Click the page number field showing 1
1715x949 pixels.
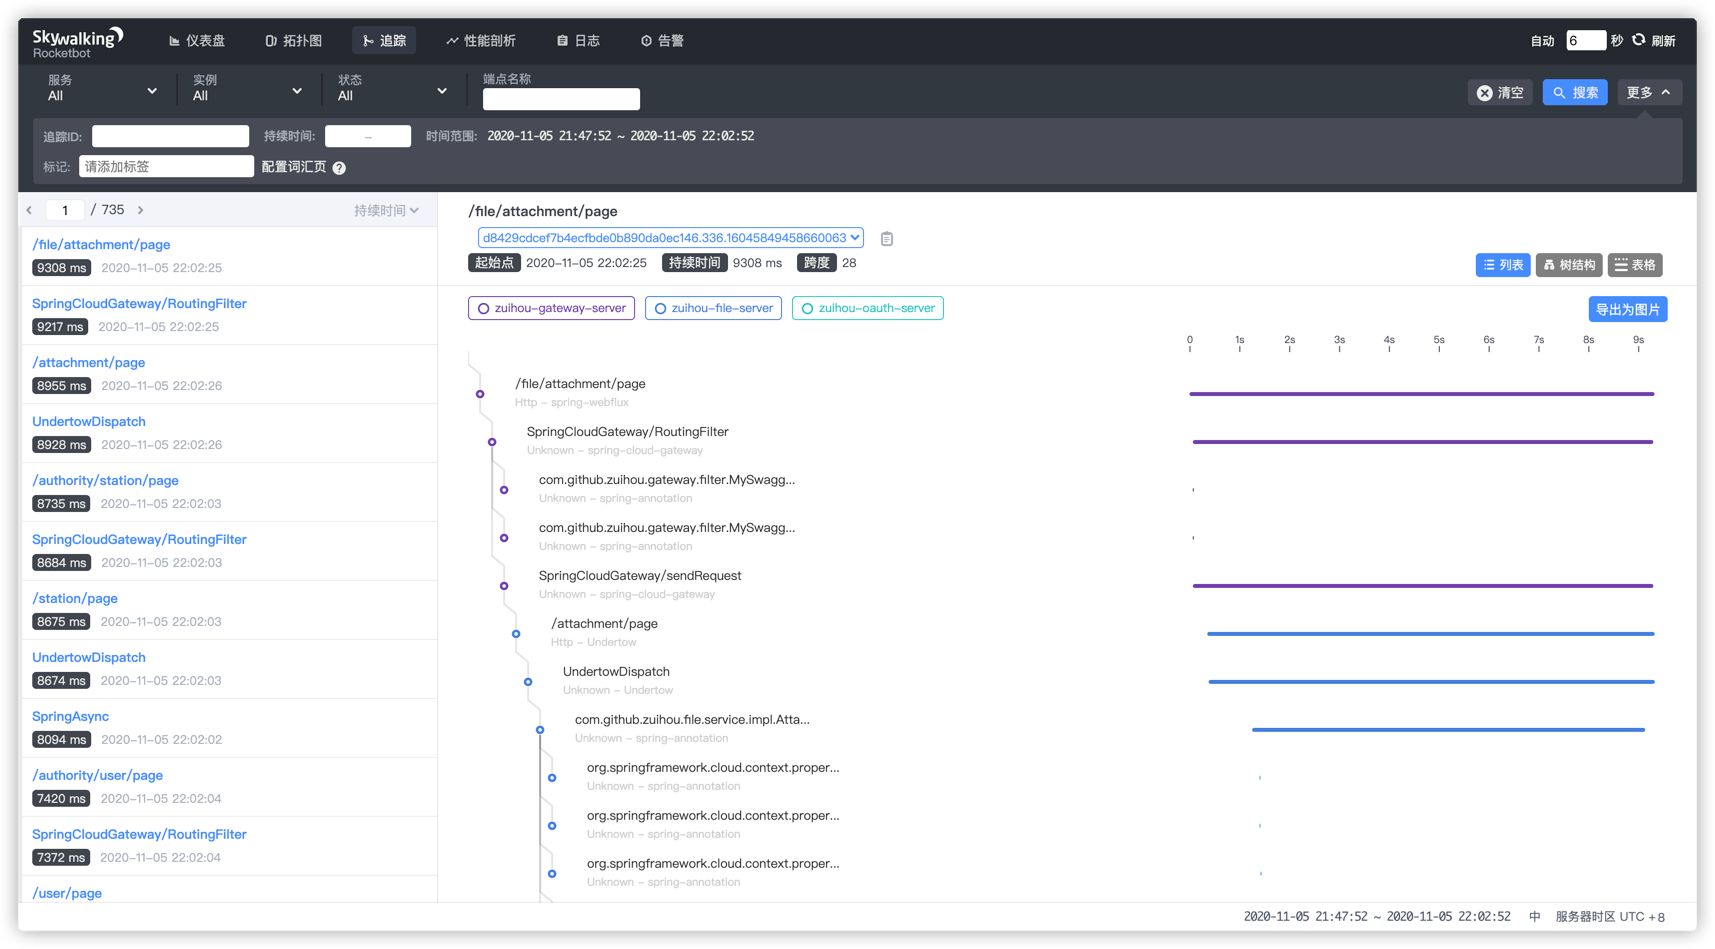coord(65,210)
